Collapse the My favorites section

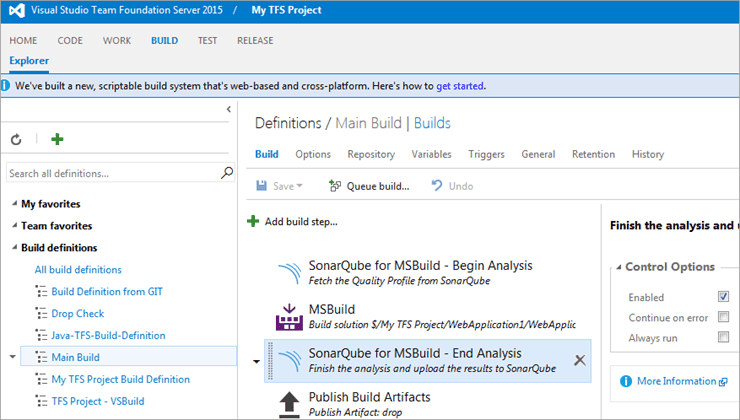15,203
